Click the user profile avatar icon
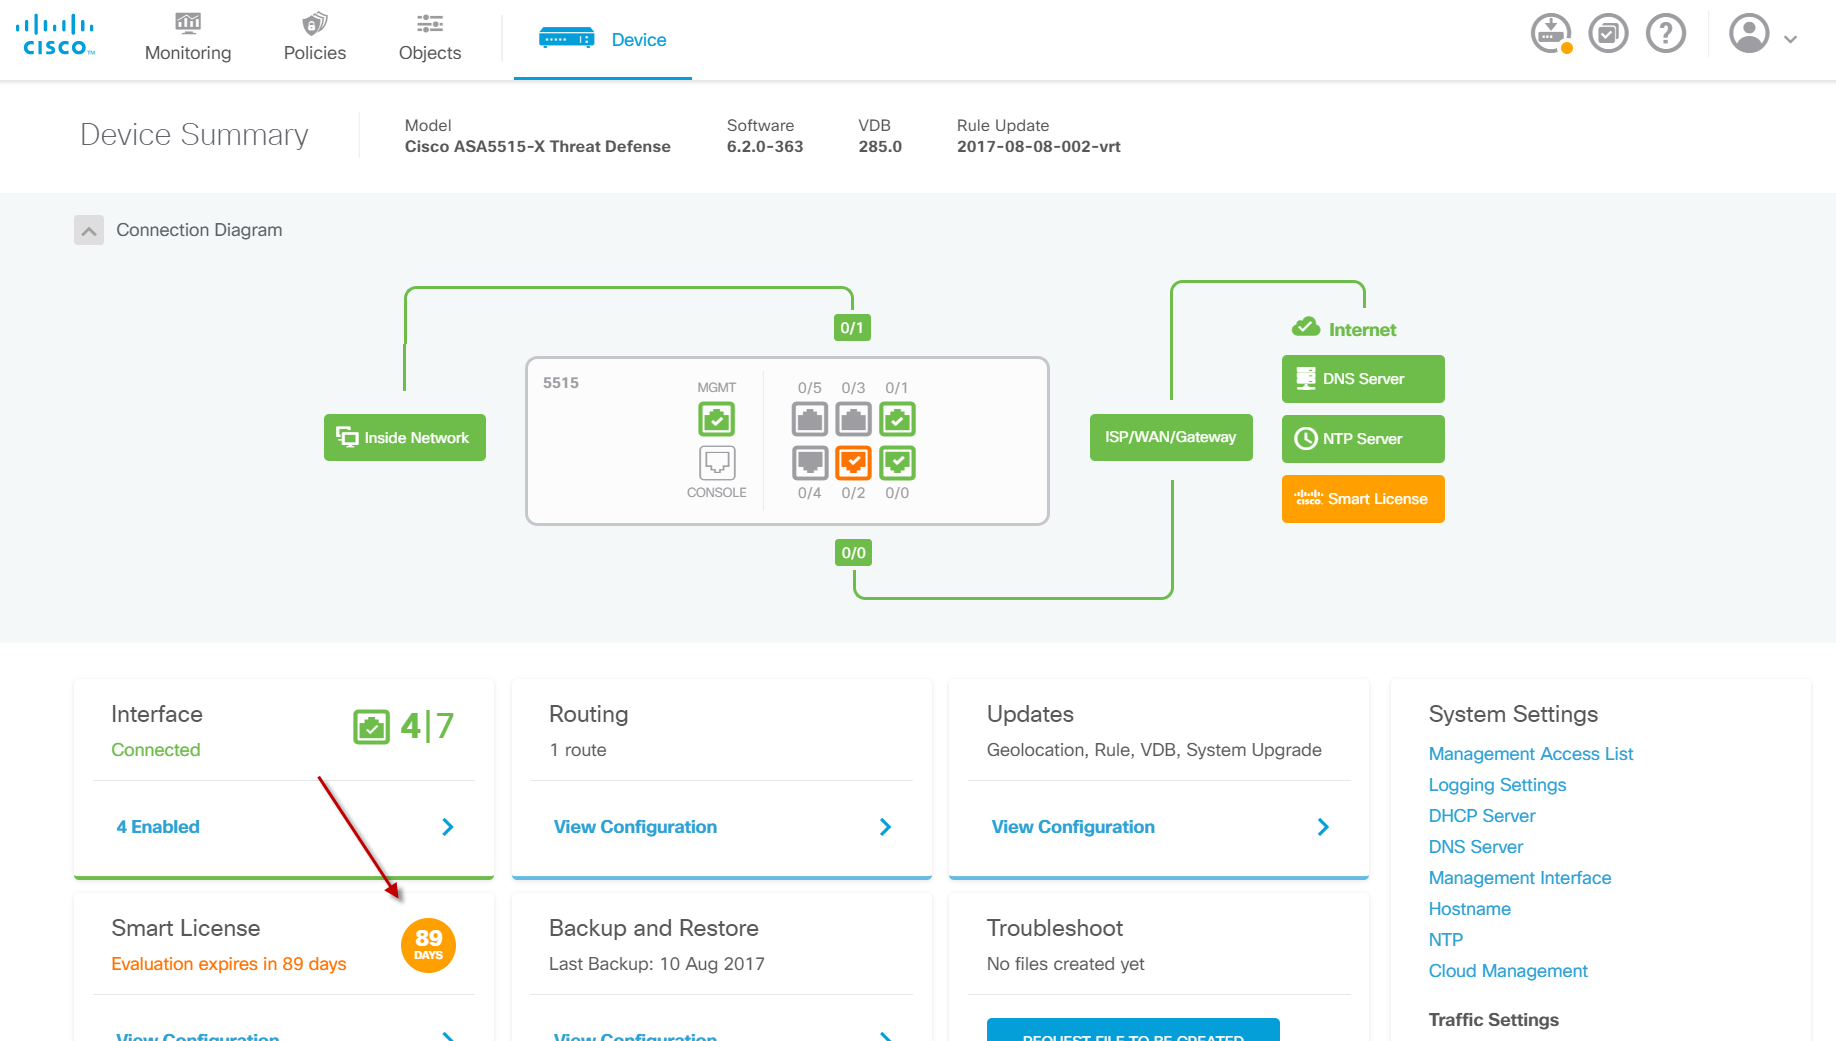This screenshot has width=1836, height=1041. (x=1750, y=34)
